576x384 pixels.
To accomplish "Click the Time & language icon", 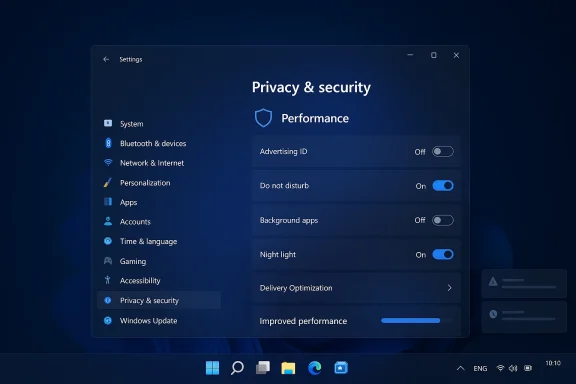I will coord(108,241).
